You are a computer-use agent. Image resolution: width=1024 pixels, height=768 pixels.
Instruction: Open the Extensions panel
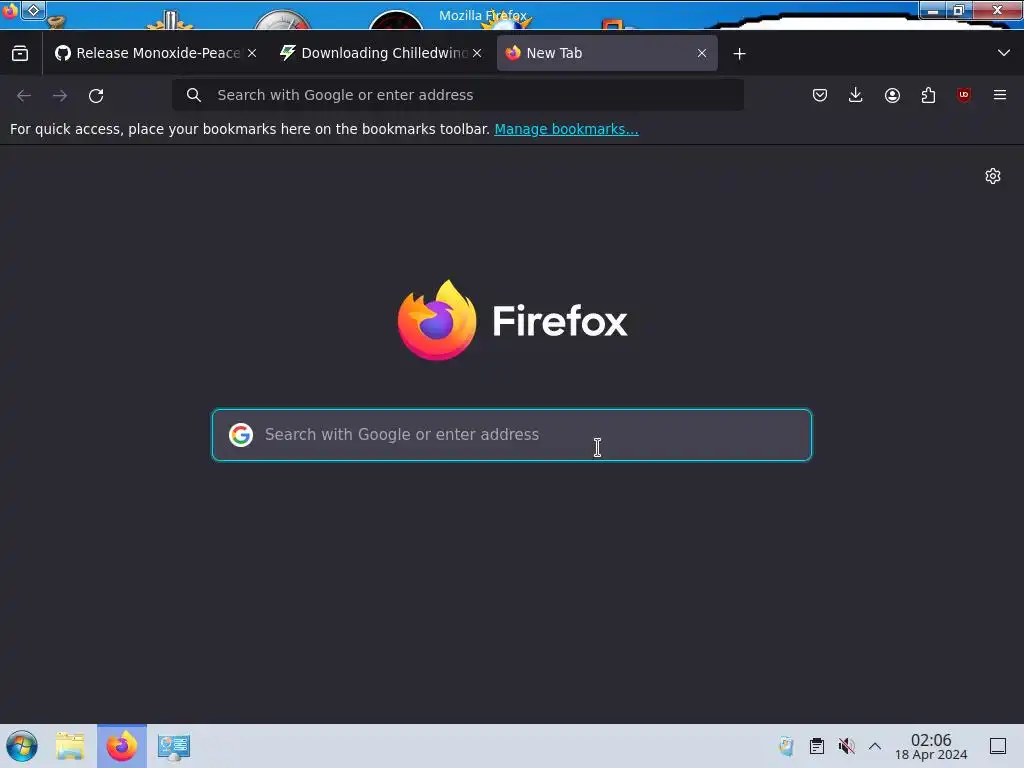928,95
